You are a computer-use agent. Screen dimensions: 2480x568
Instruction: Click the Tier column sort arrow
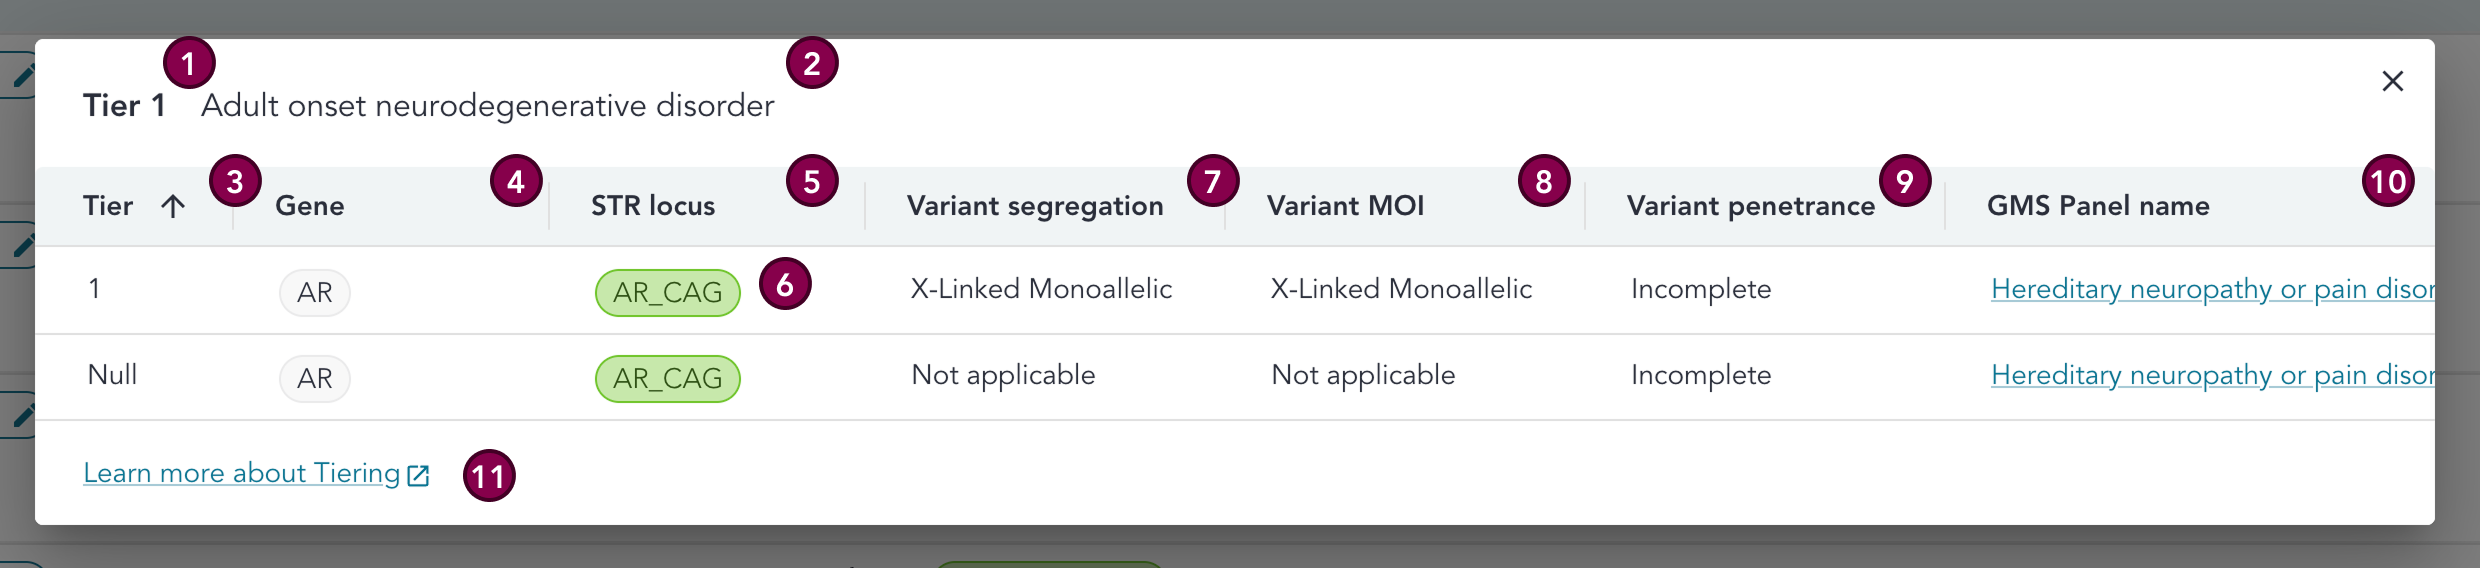tap(173, 206)
